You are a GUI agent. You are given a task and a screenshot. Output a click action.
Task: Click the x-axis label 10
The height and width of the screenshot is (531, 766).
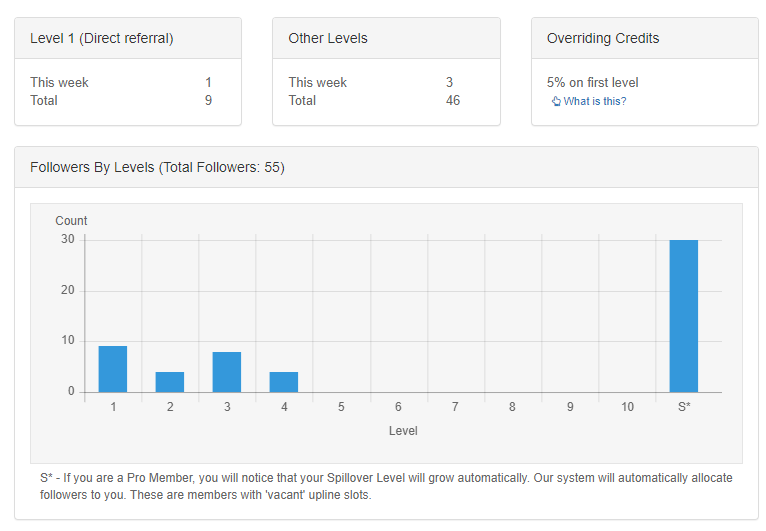pyautogui.click(x=627, y=407)
